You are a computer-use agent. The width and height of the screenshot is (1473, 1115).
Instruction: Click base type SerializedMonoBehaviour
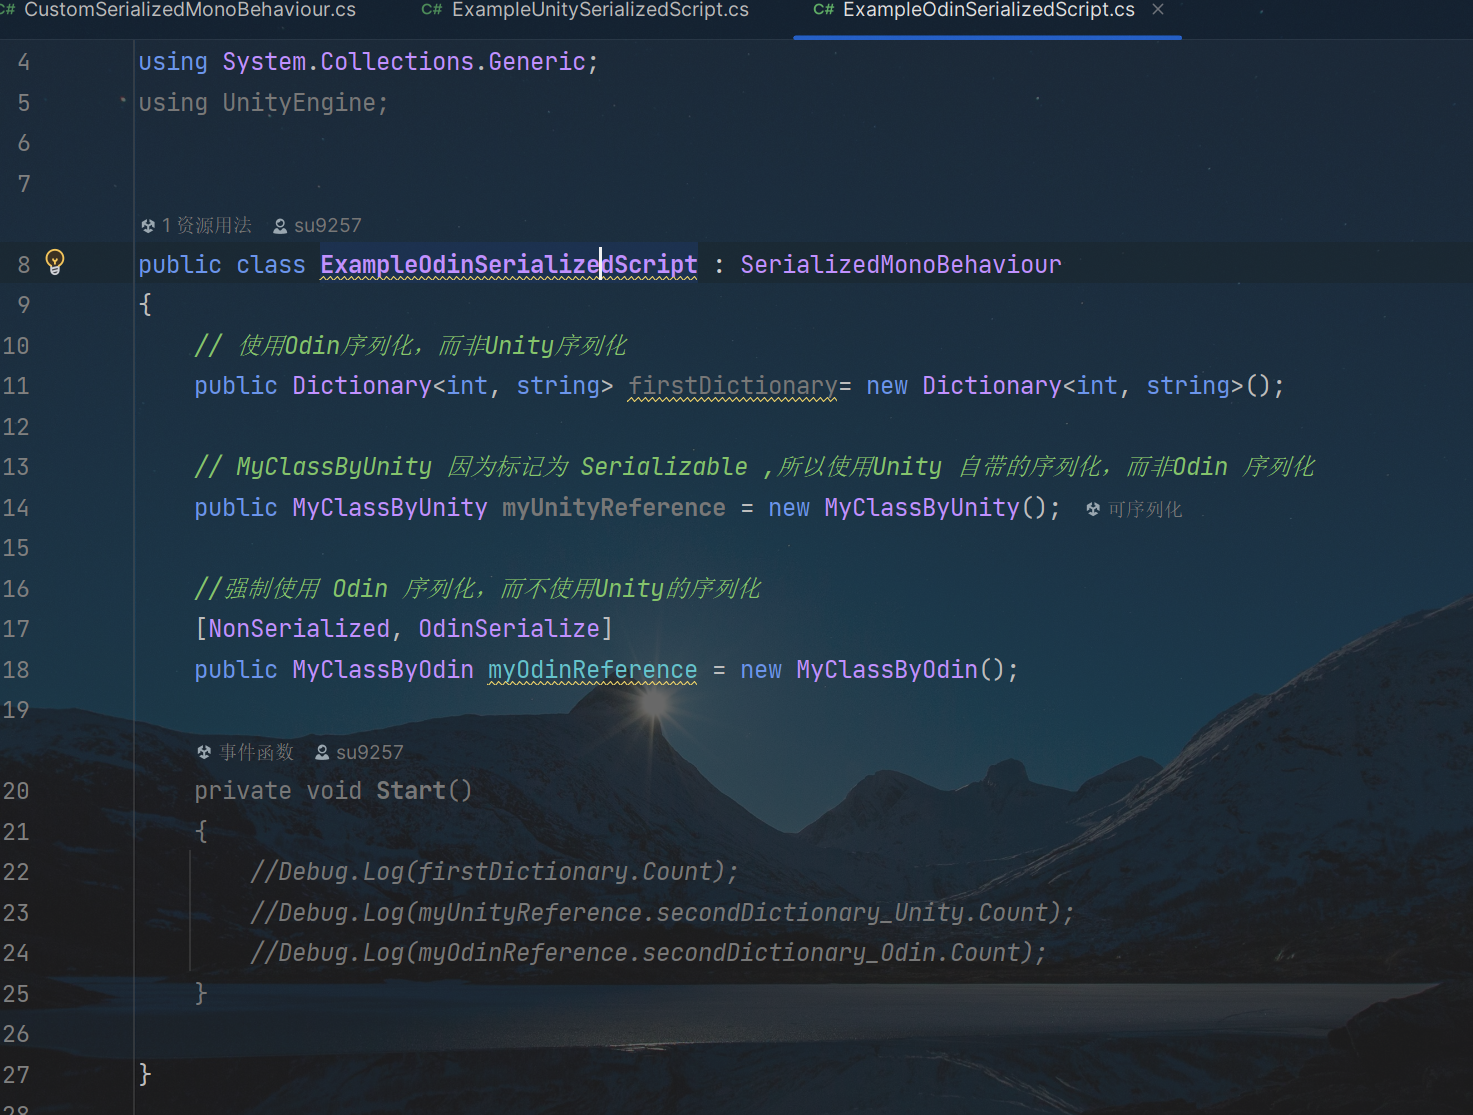tap(901, 265)
